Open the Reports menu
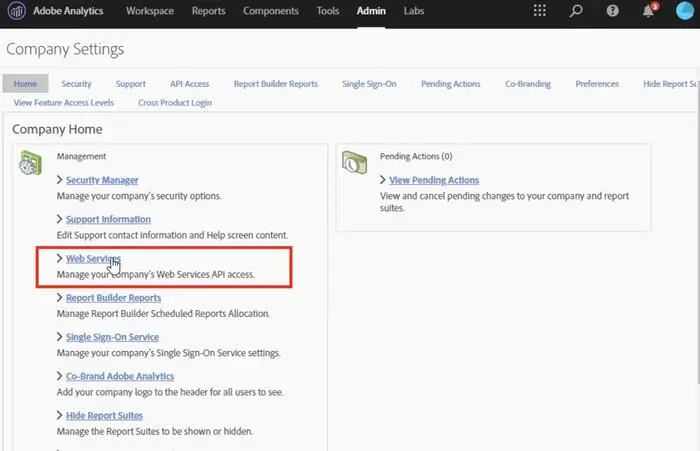700x451 pixels. [208, 11]
